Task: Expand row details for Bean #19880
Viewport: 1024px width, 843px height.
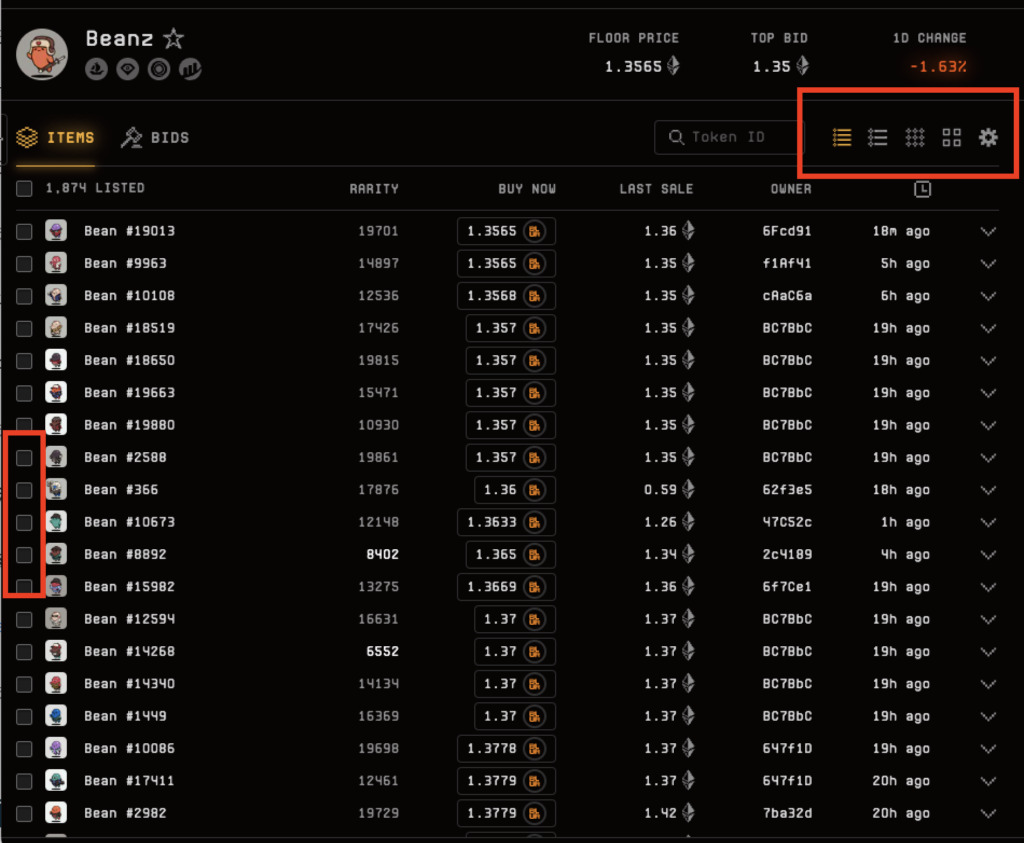Action: pos(988,425)
